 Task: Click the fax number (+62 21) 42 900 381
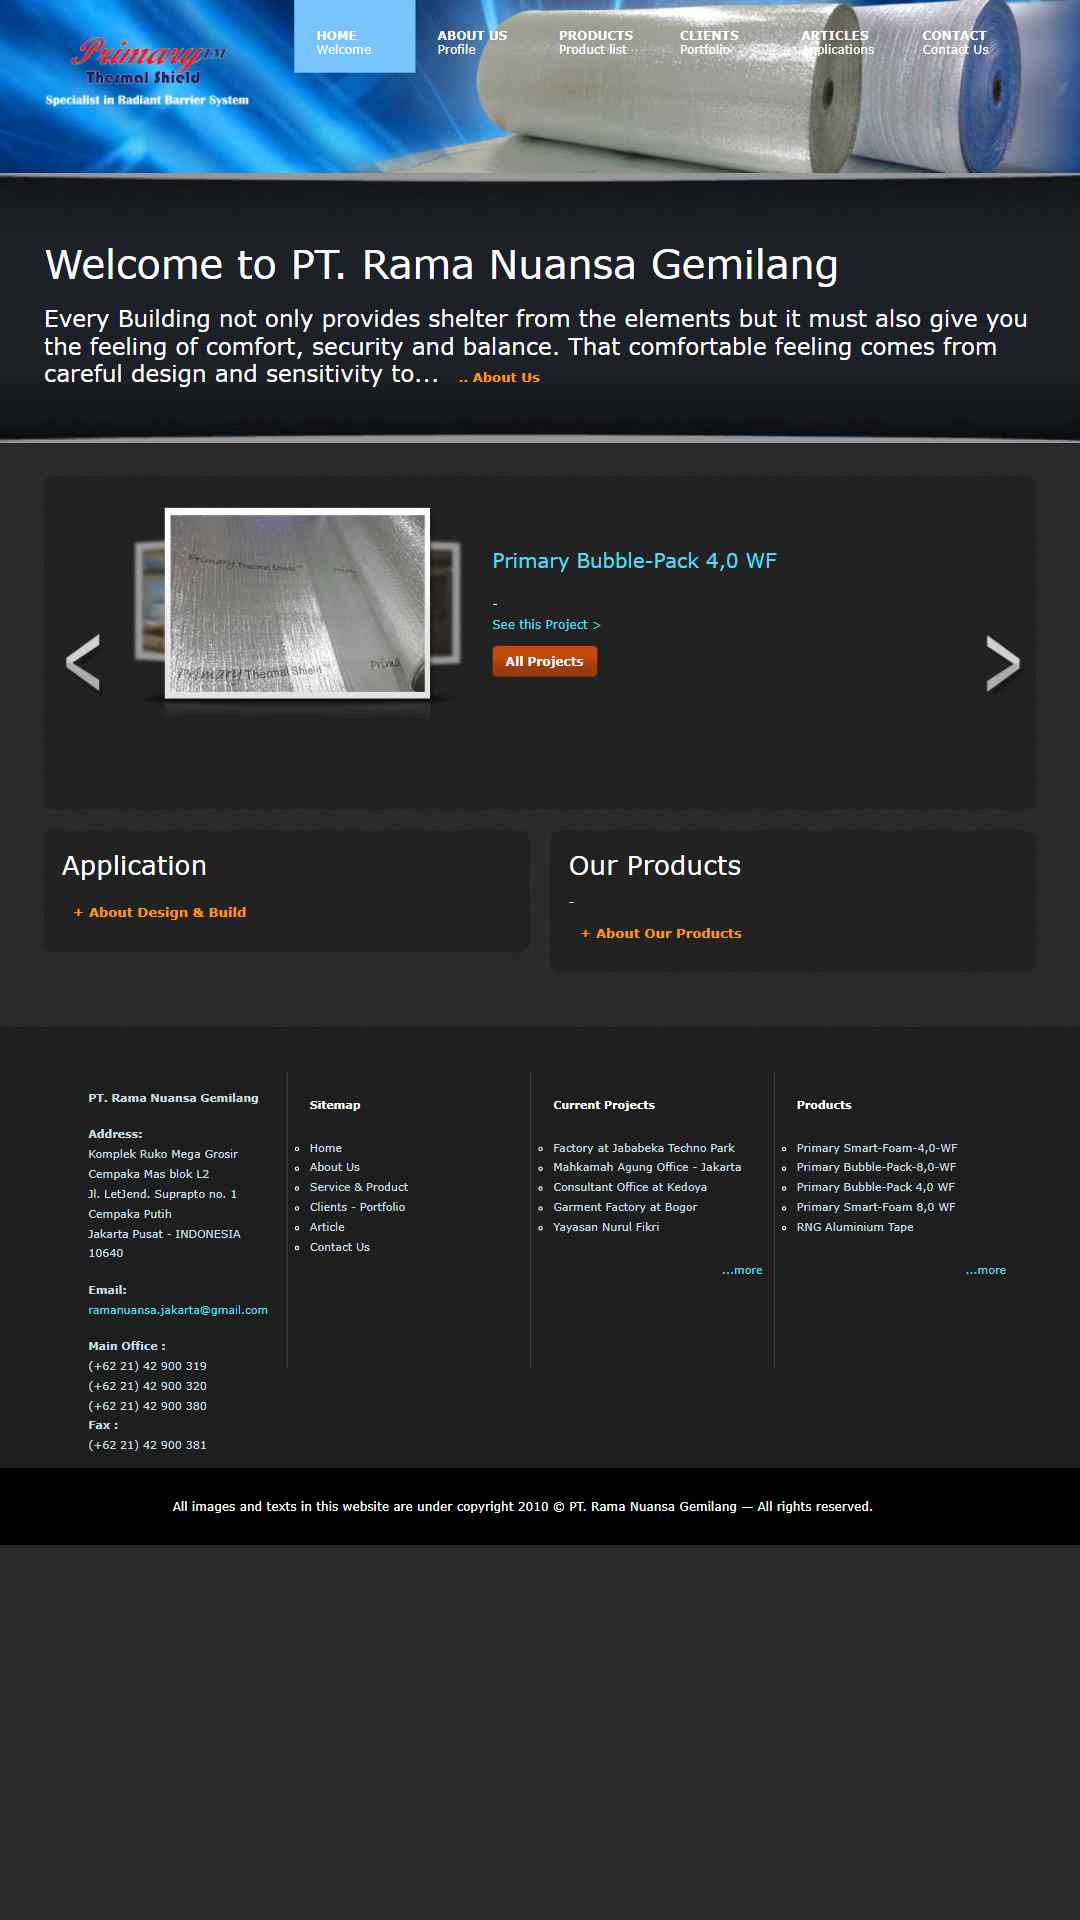point(147,1445)
